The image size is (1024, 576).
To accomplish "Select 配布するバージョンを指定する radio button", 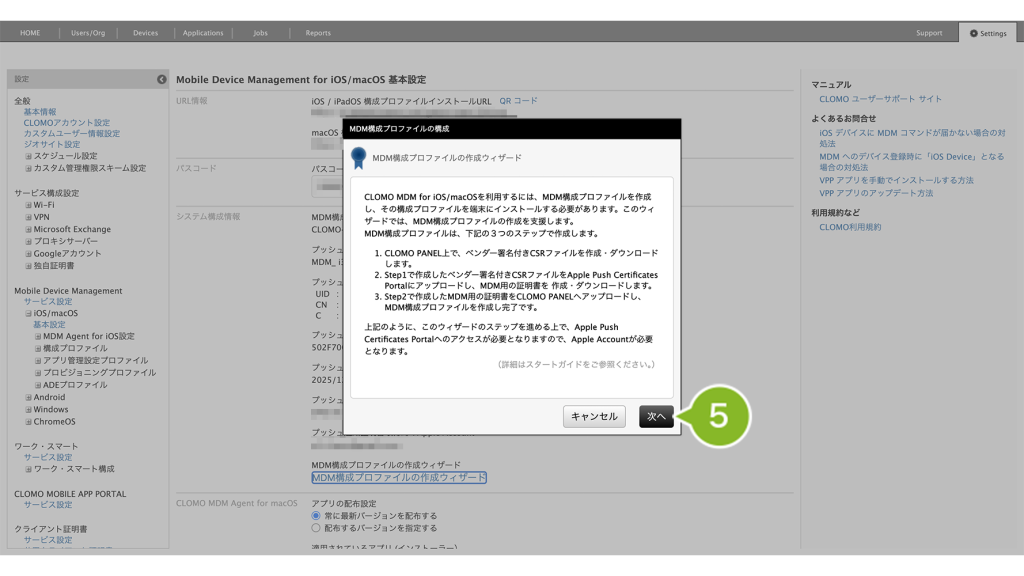I will (317, 528).
